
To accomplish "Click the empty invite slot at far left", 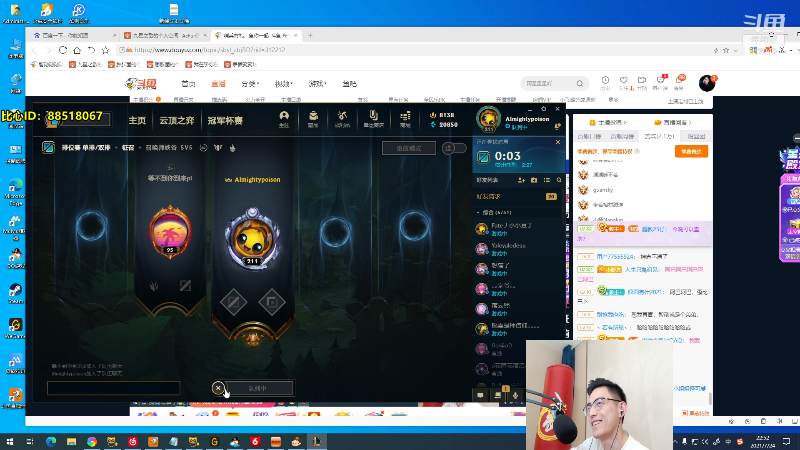I will pyautogui.click(x=91, y=226).
